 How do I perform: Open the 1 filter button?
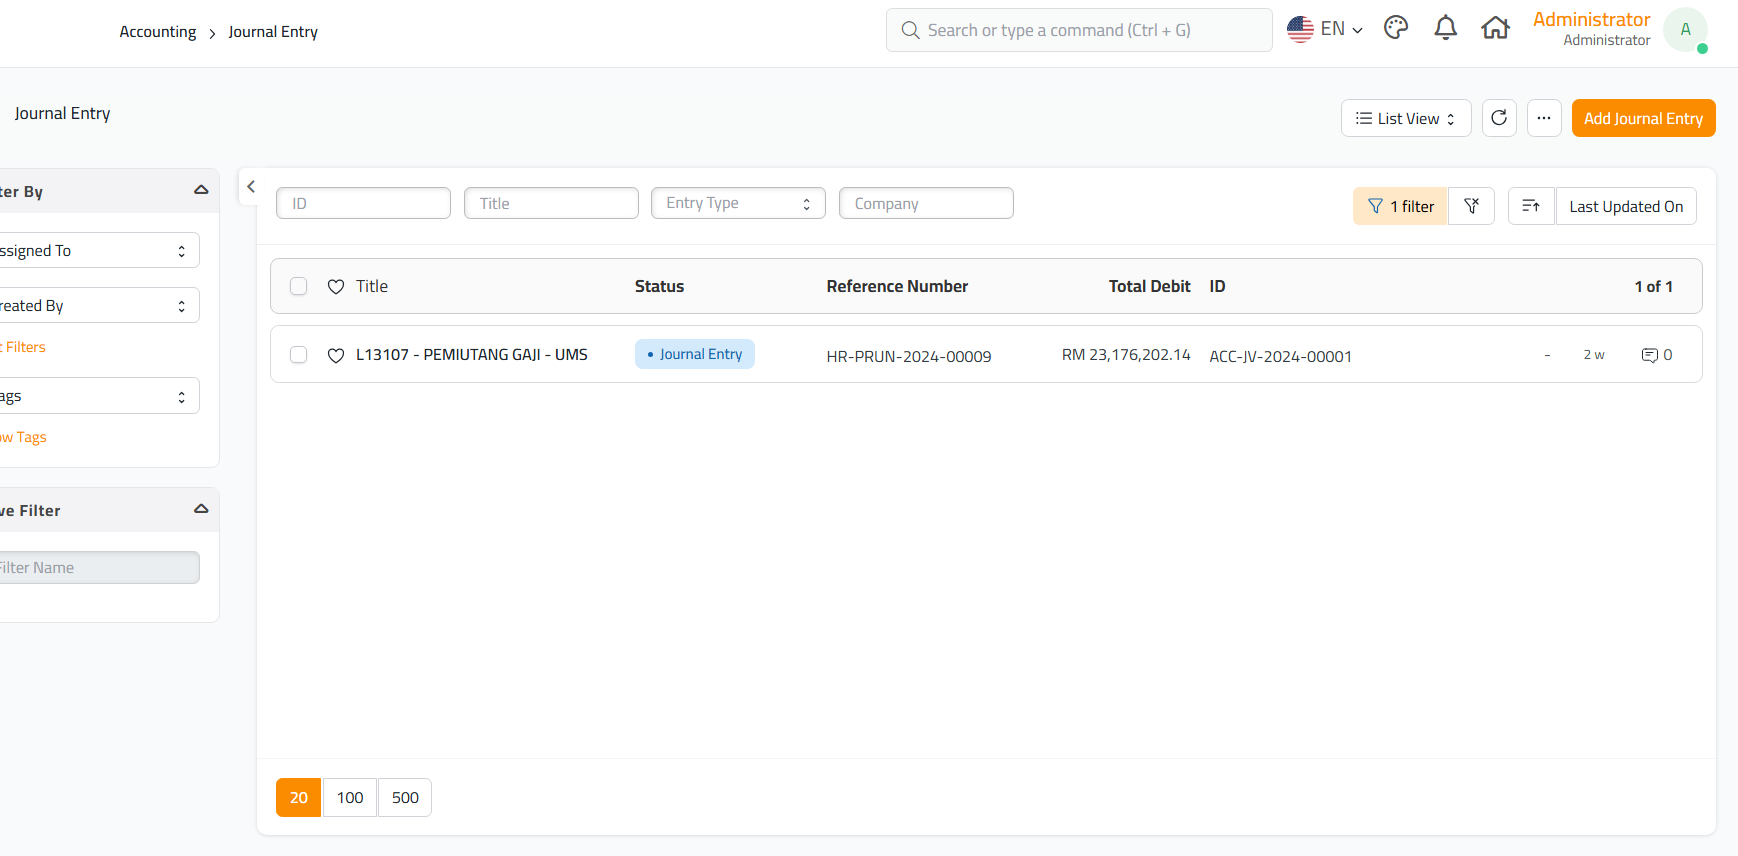point(1400,206)
